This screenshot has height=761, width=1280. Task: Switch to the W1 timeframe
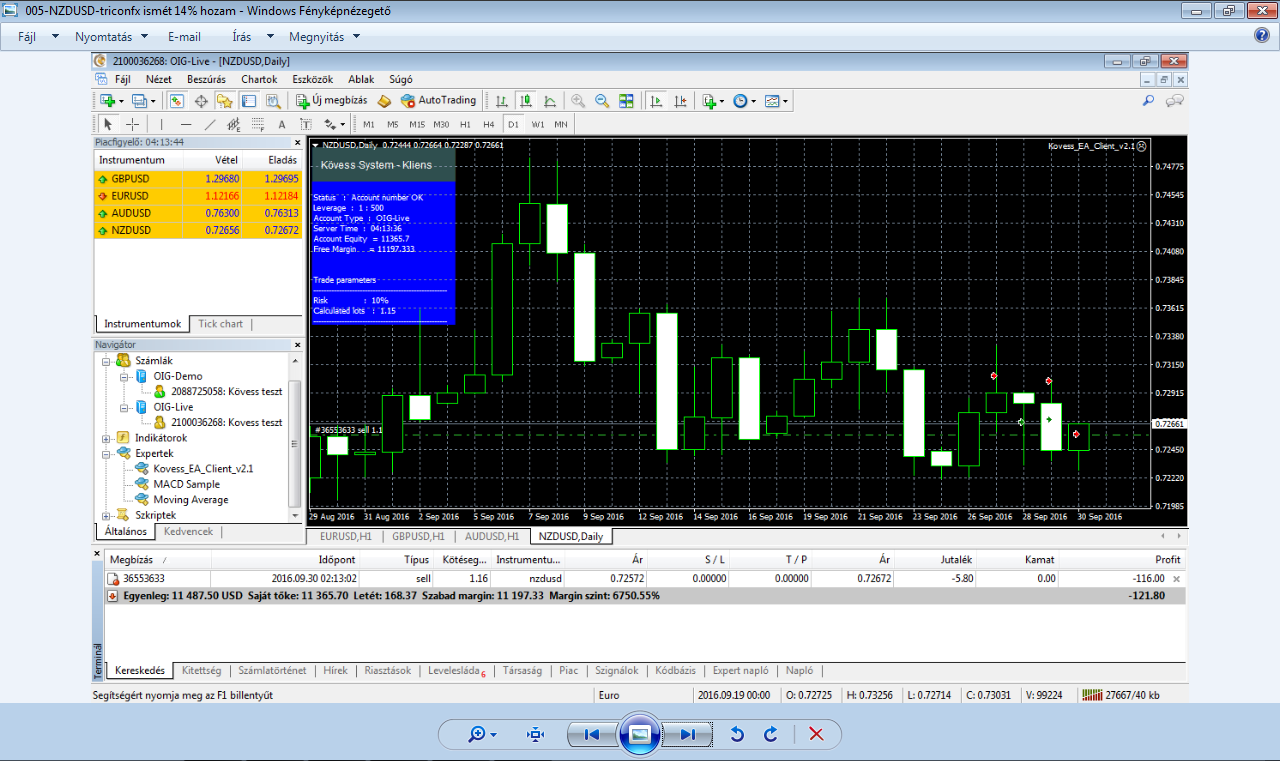click(538, 124)
